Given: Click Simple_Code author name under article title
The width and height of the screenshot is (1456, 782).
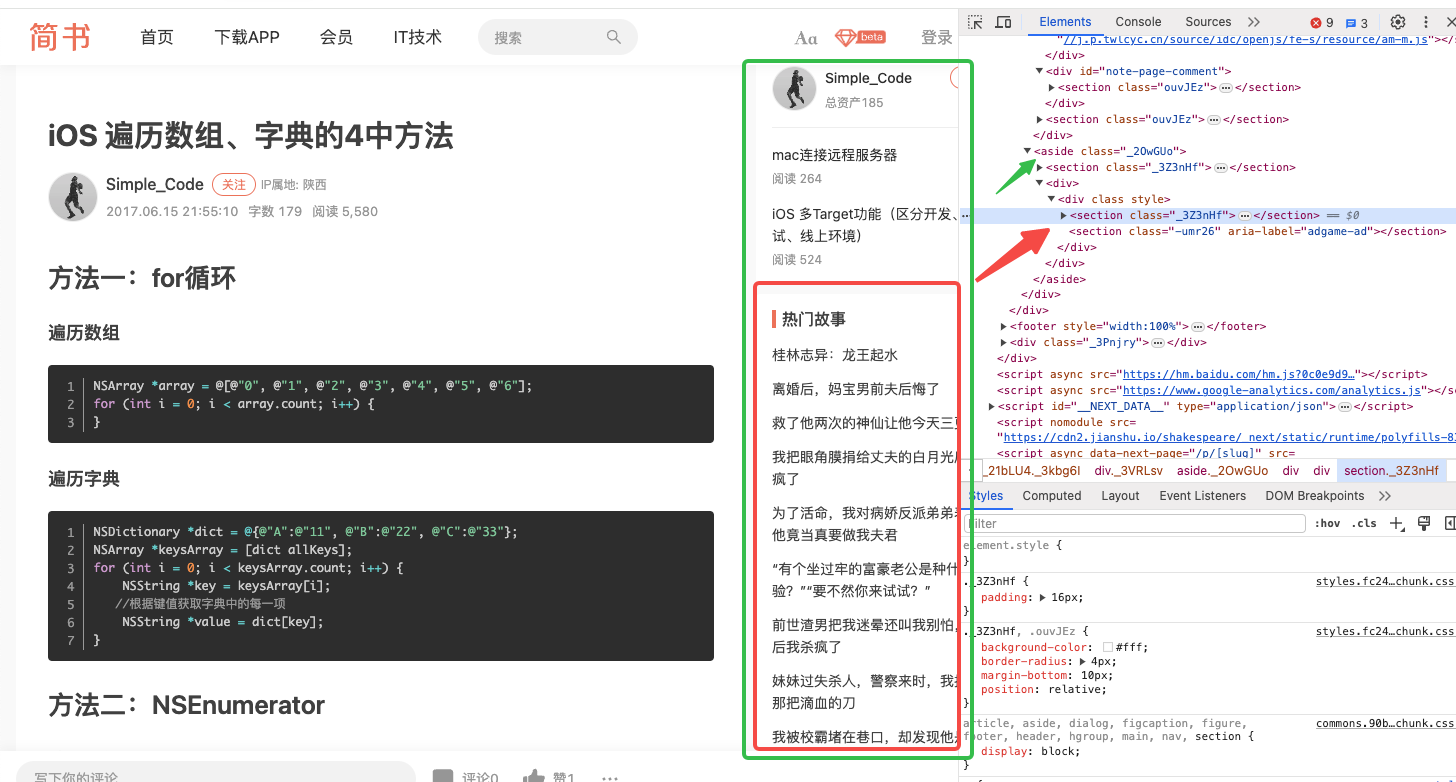Looking at the screenshot, I should (155, 184).
